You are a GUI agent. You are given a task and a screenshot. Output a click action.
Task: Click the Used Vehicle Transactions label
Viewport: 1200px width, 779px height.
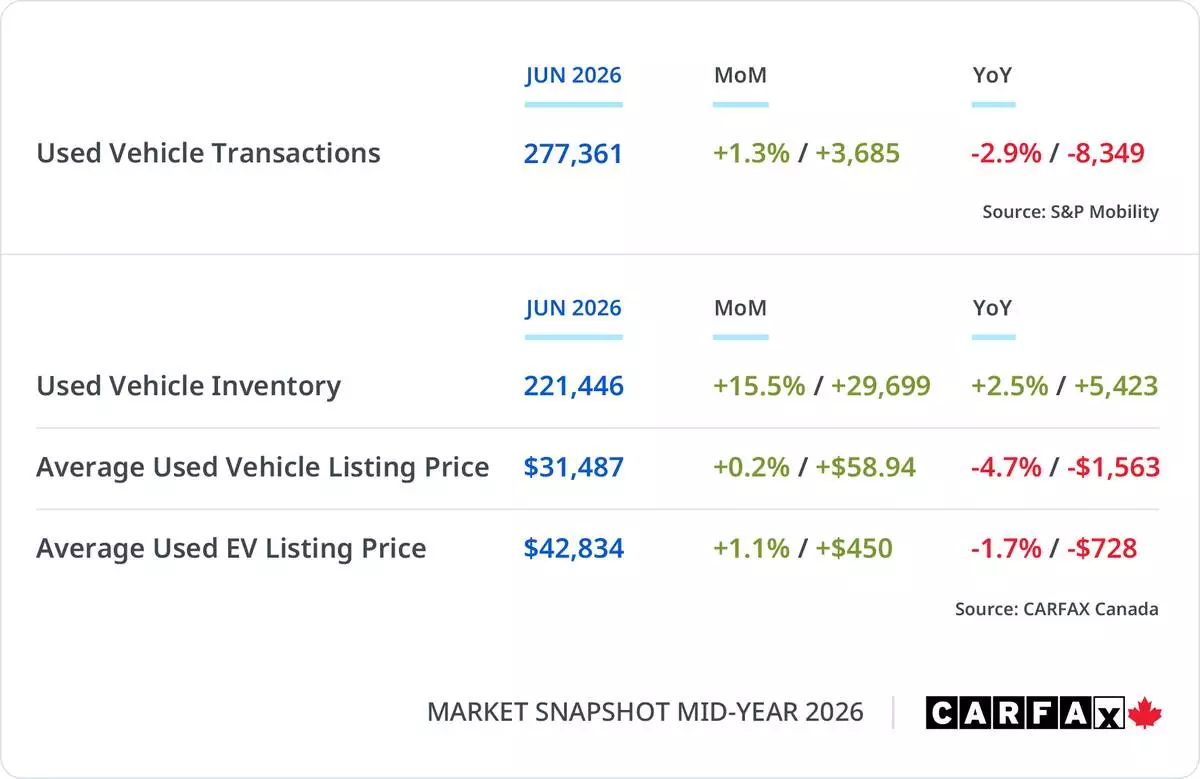pyautogui.click(x=209, y=153)
